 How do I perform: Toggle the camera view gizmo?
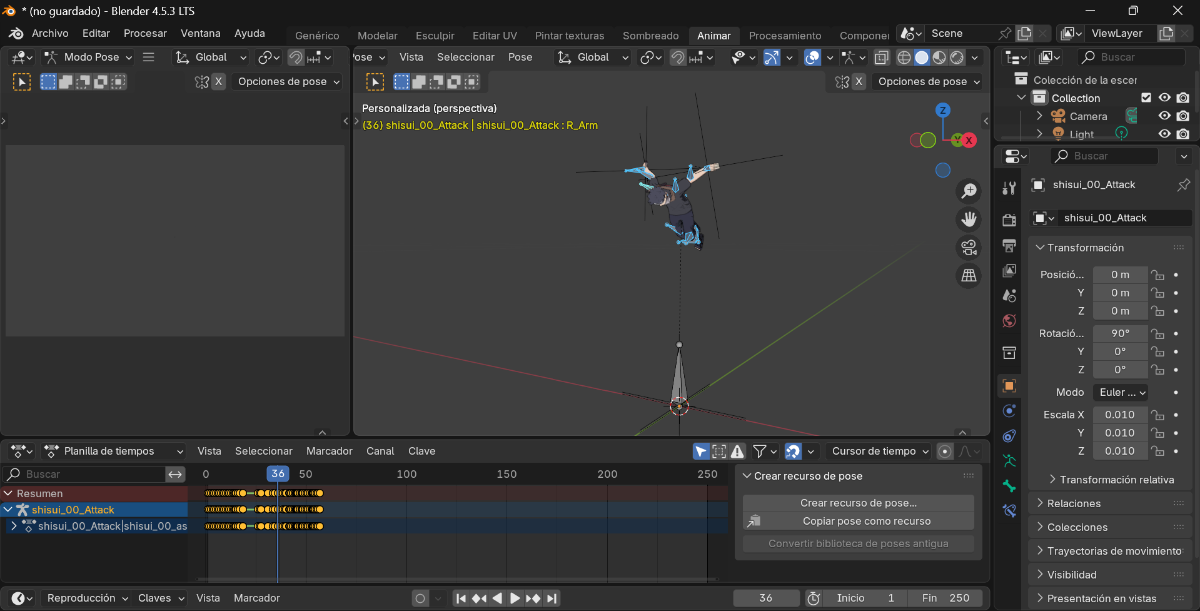(969, 247)
